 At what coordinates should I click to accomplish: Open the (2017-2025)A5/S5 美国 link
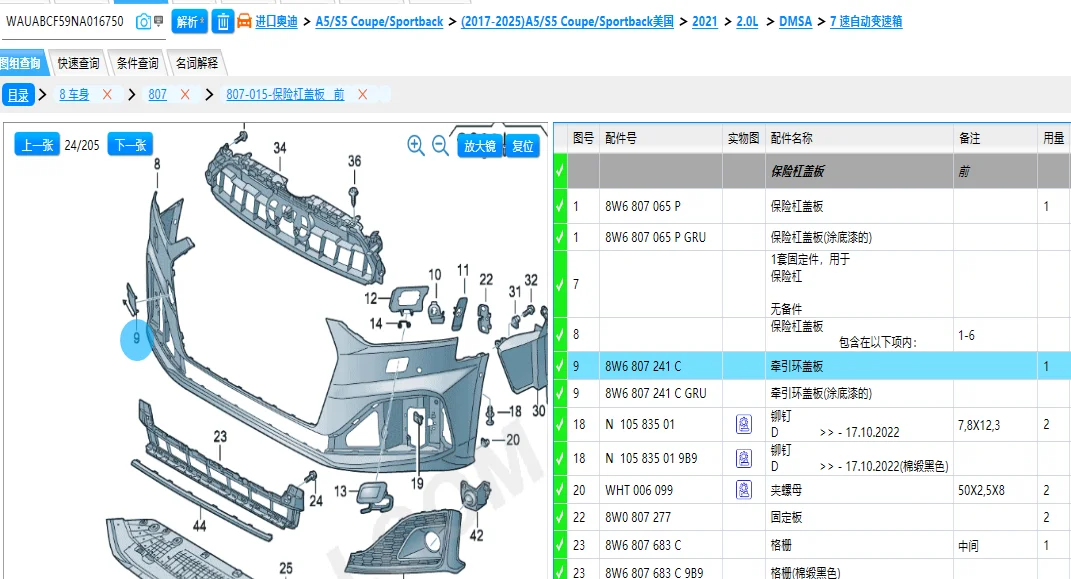pos(568,22)
